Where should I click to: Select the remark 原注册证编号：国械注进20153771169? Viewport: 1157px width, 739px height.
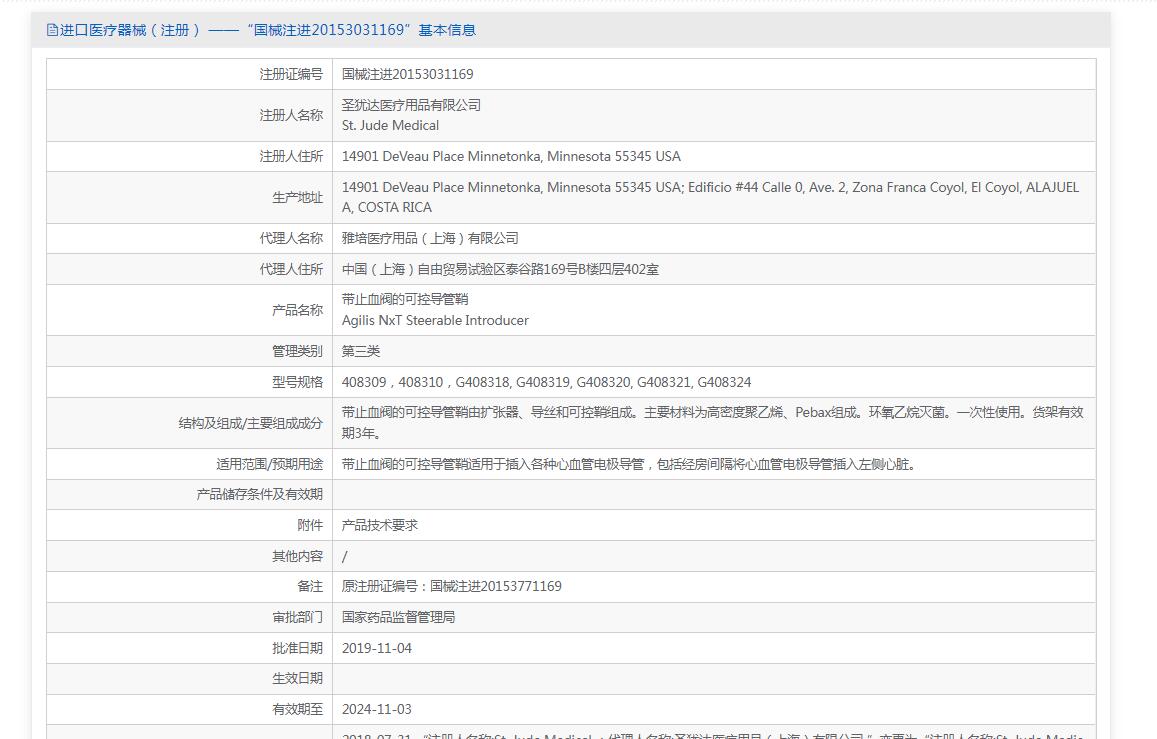click(x=452, y=586)
